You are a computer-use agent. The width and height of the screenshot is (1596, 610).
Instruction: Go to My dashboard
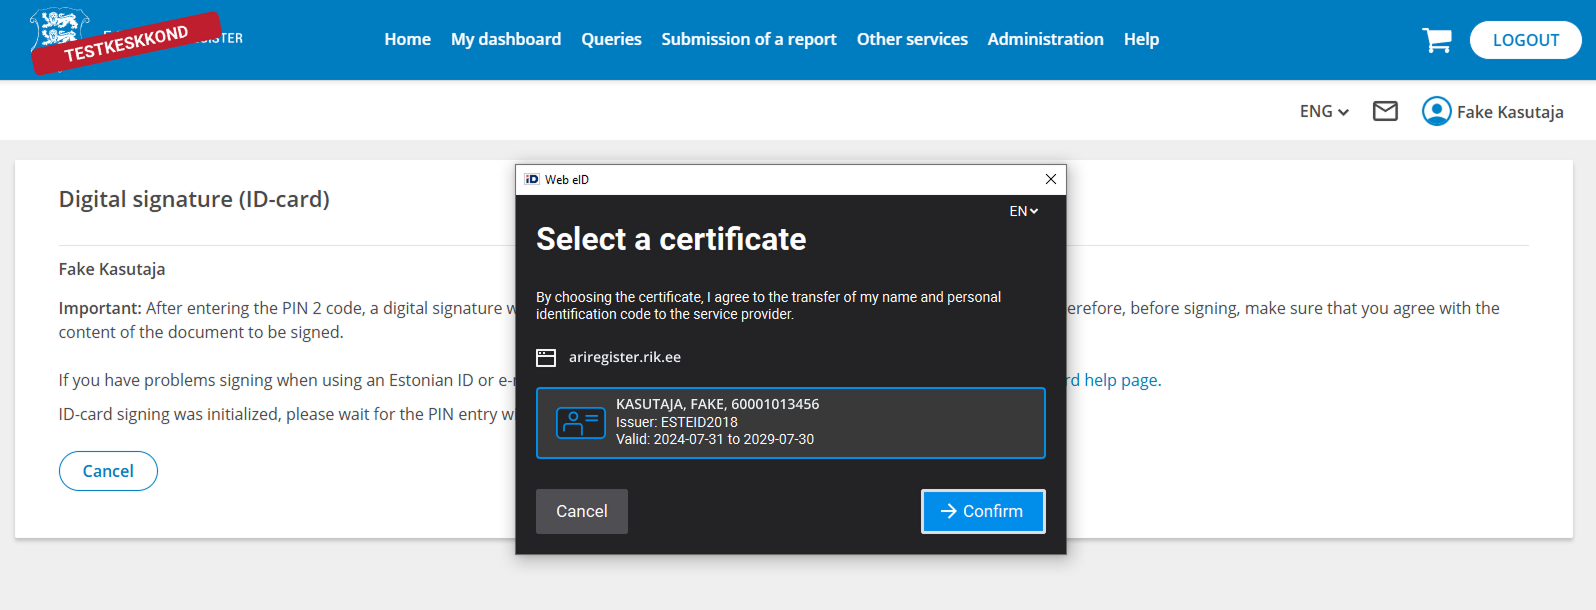[506, 39]
